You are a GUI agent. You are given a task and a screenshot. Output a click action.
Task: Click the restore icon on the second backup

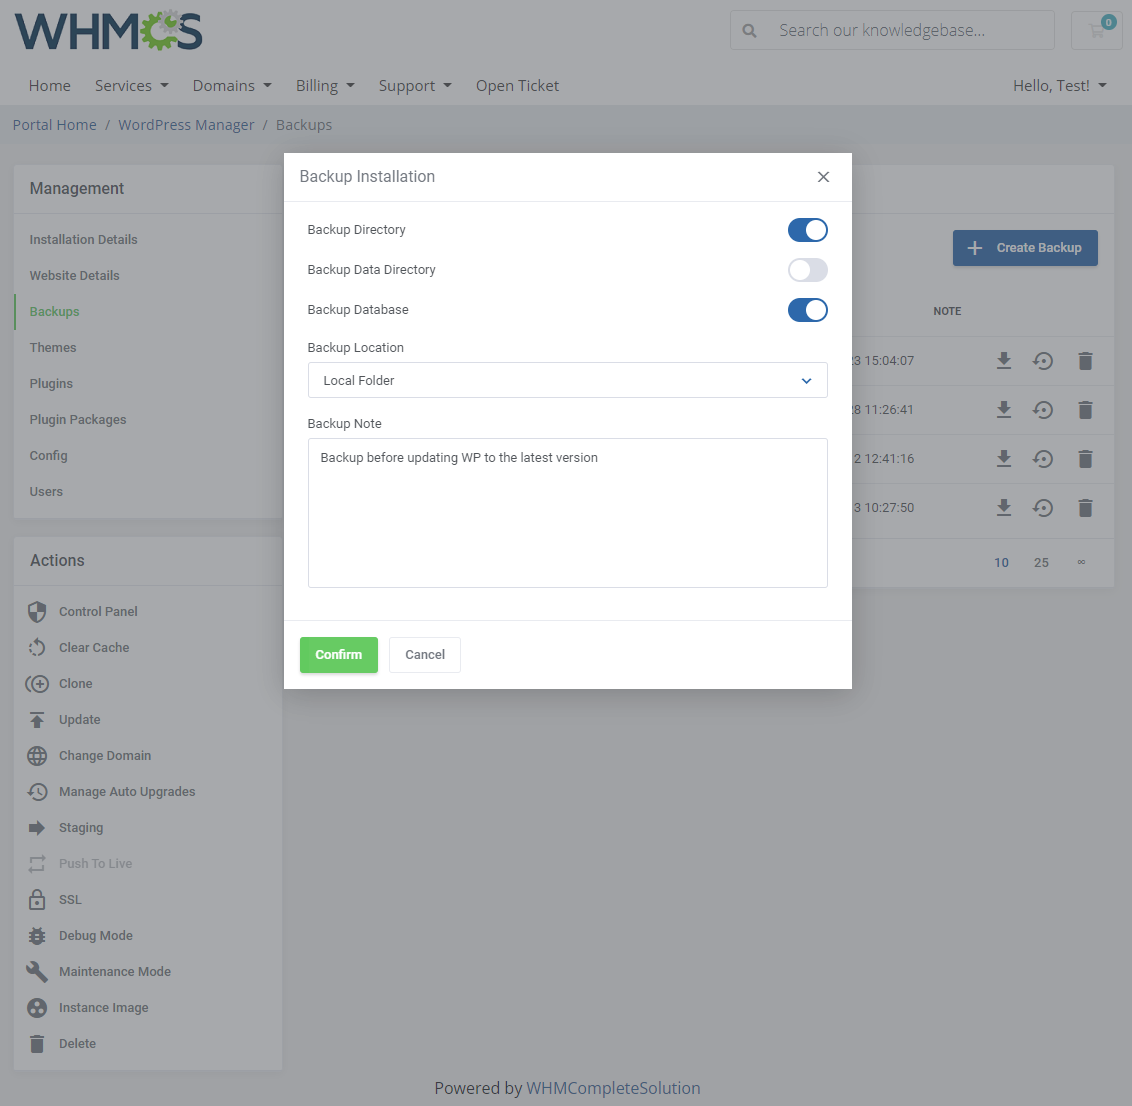click(x=1043, y=410)
